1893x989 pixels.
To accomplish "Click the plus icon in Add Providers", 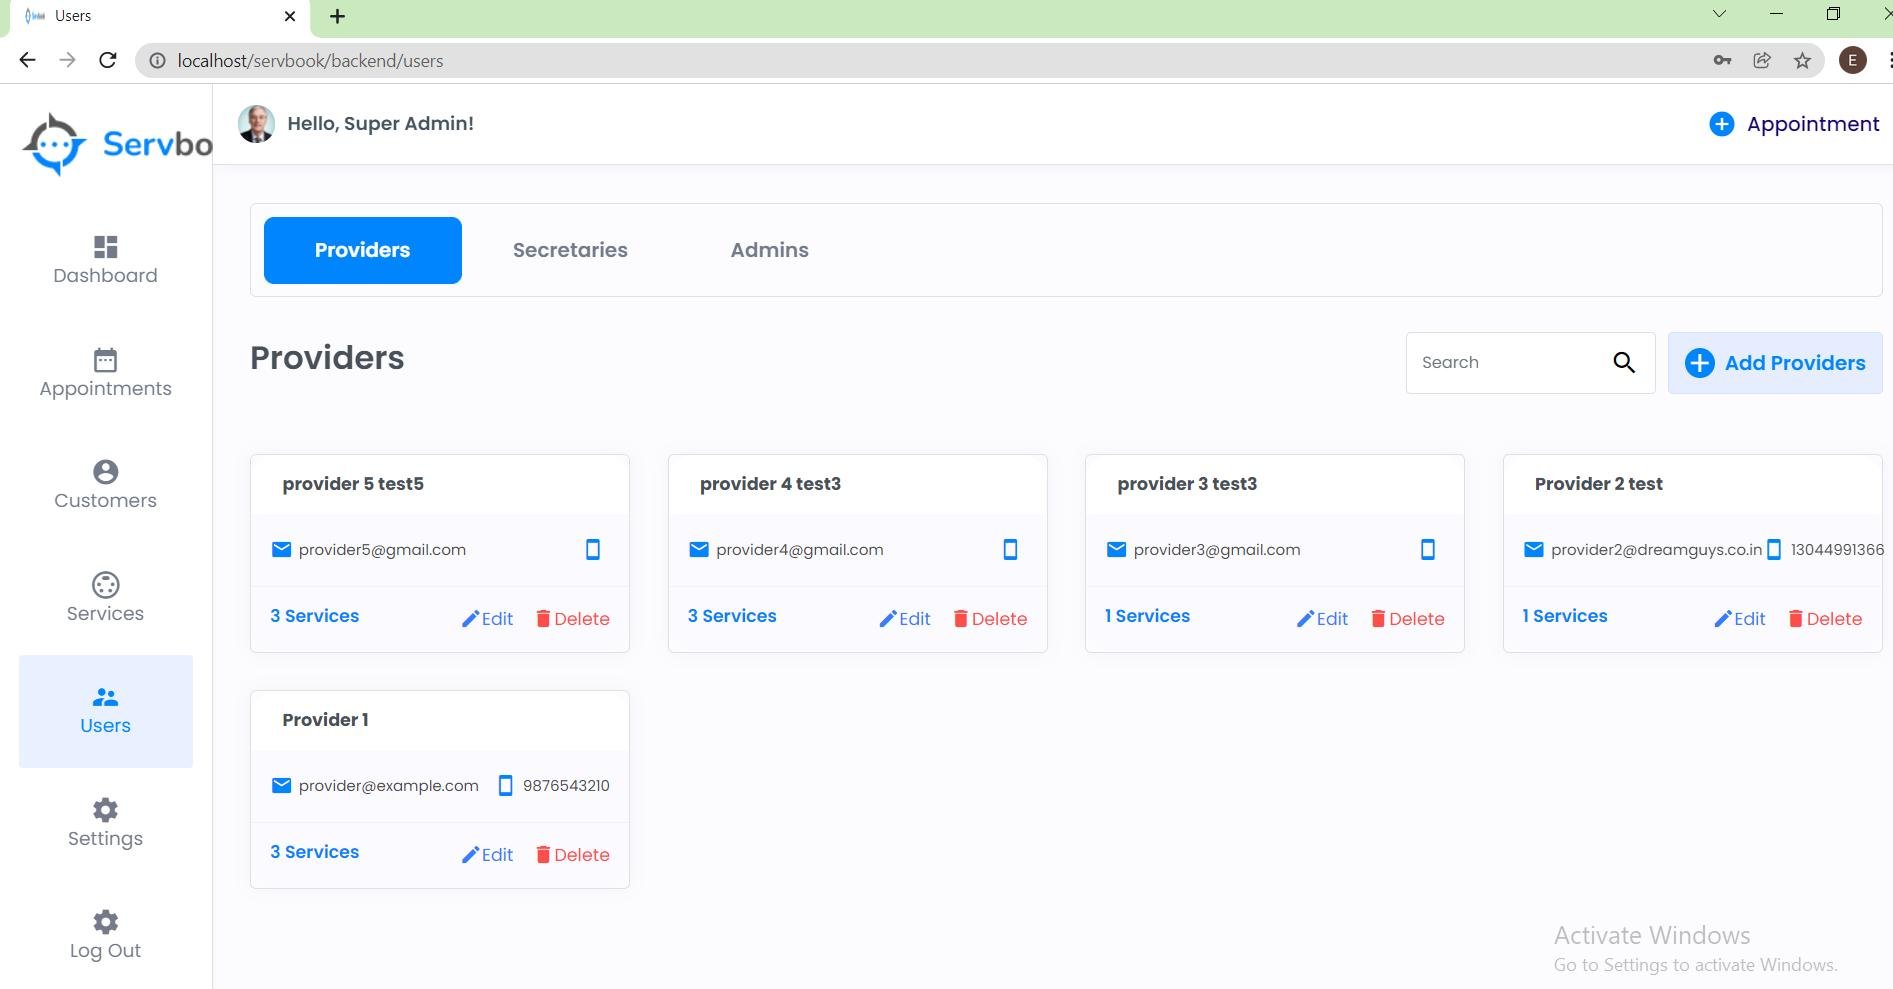I will (1699, 363).
